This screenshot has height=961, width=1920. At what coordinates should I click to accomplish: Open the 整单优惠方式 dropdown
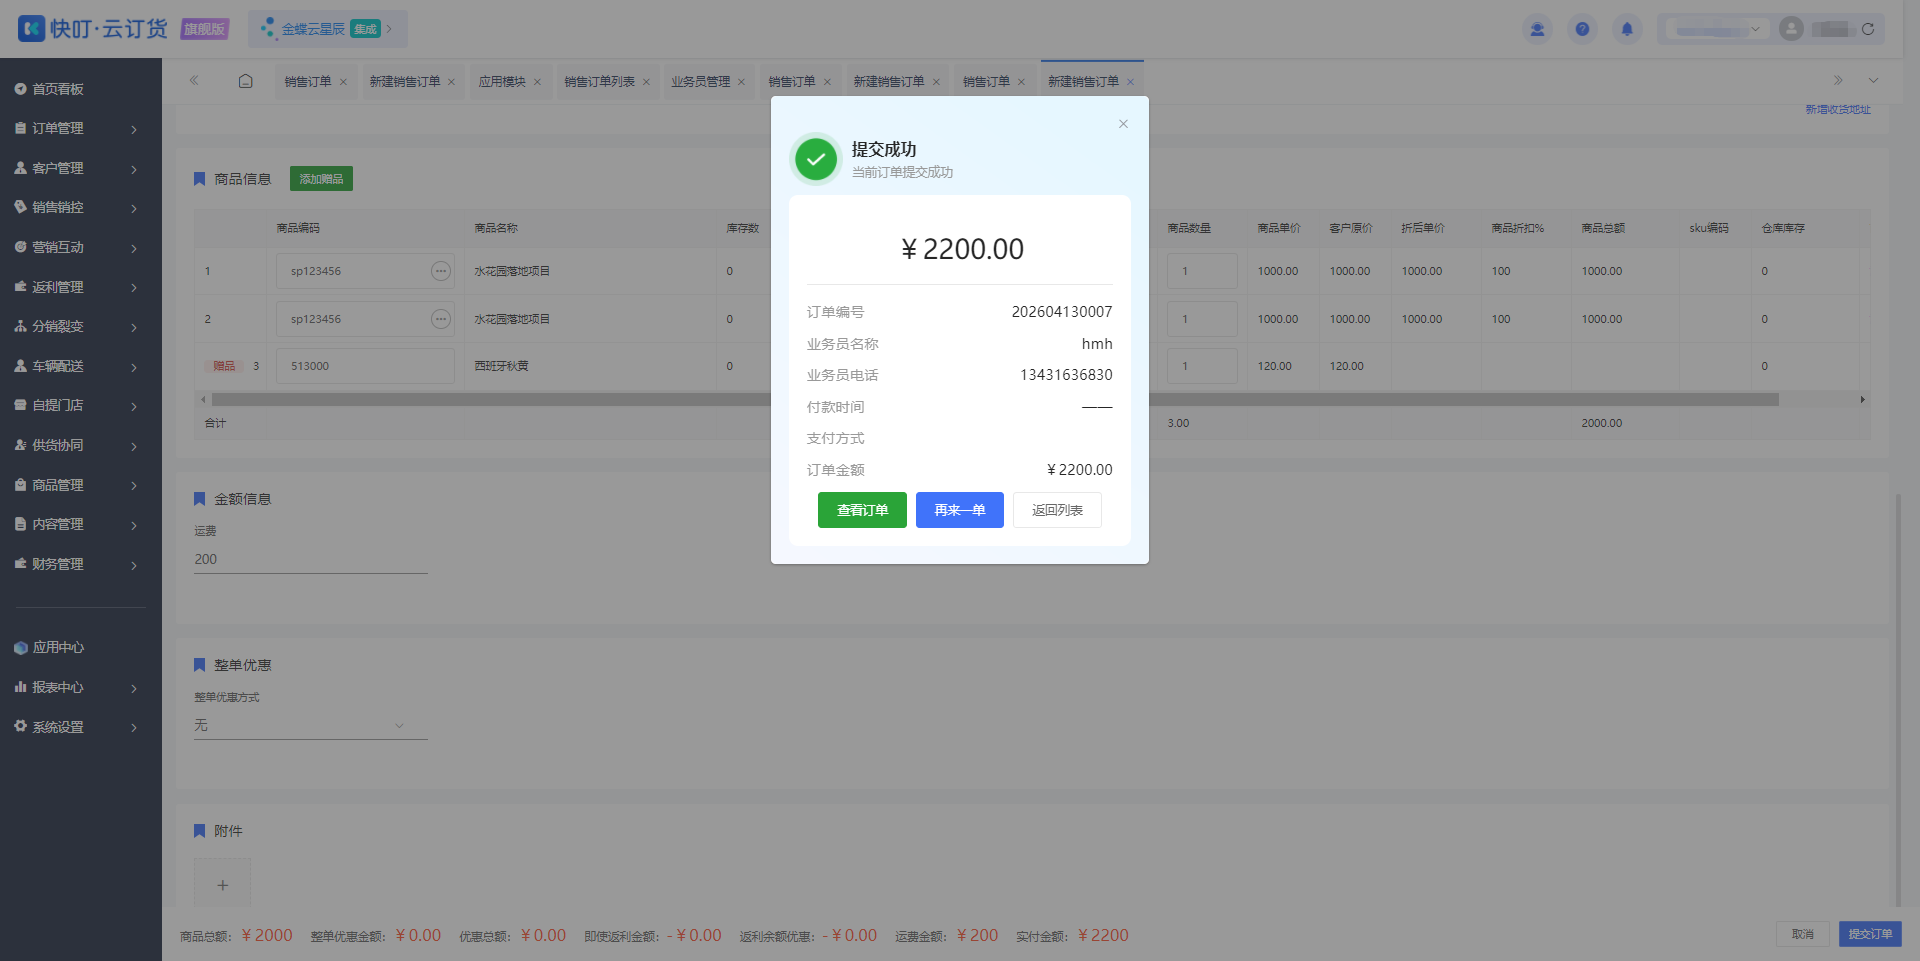point(311,725)
